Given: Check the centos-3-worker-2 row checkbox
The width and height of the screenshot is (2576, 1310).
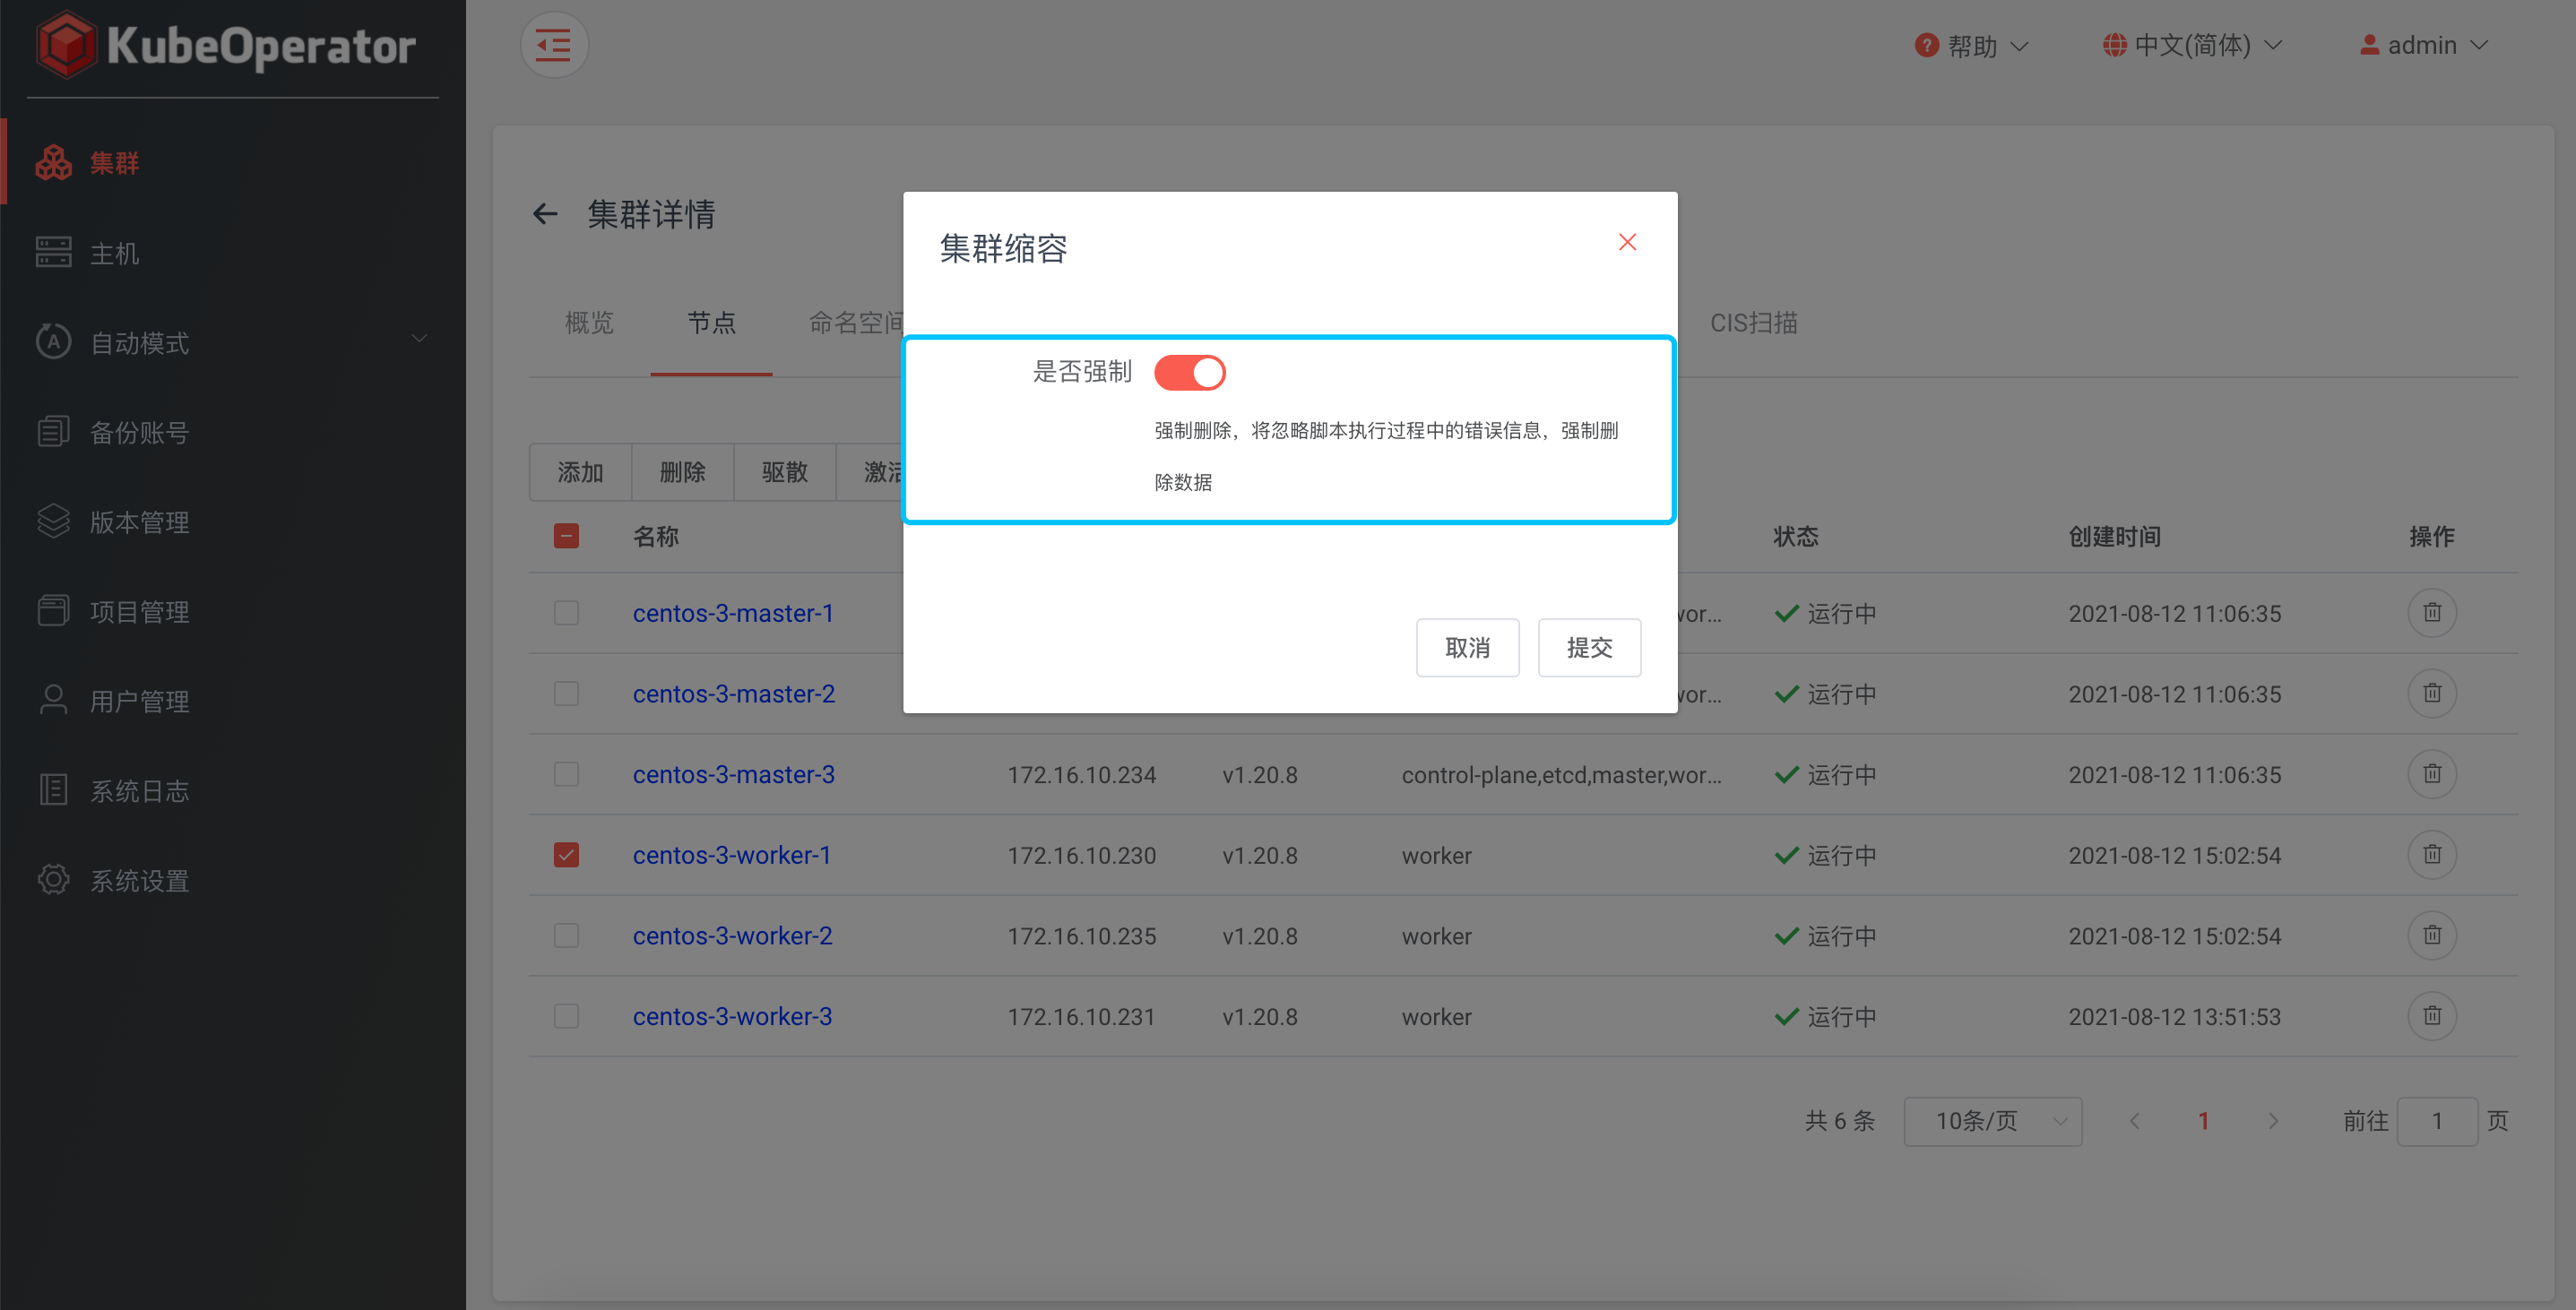Looking at the screenshot, I should (566, 936).
